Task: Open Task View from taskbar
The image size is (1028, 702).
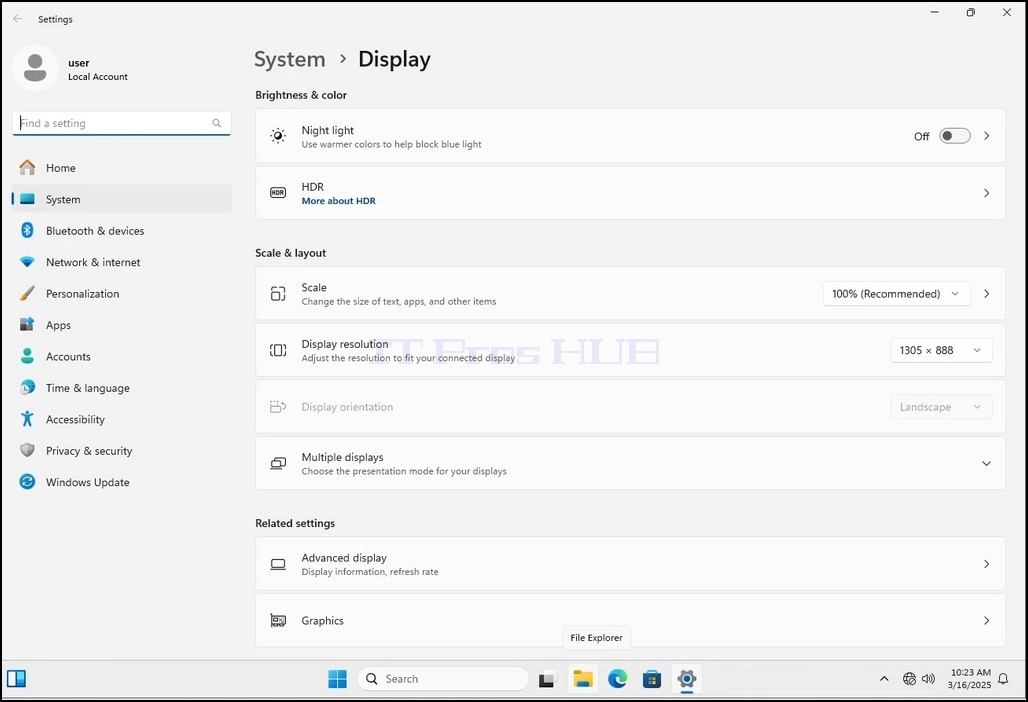Action: 547,680
